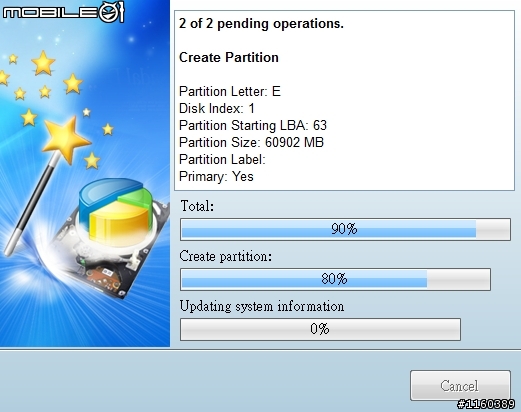Click the 'Create Partition' heading
Screen dimensions: 521x412
(x=229, y=57)
